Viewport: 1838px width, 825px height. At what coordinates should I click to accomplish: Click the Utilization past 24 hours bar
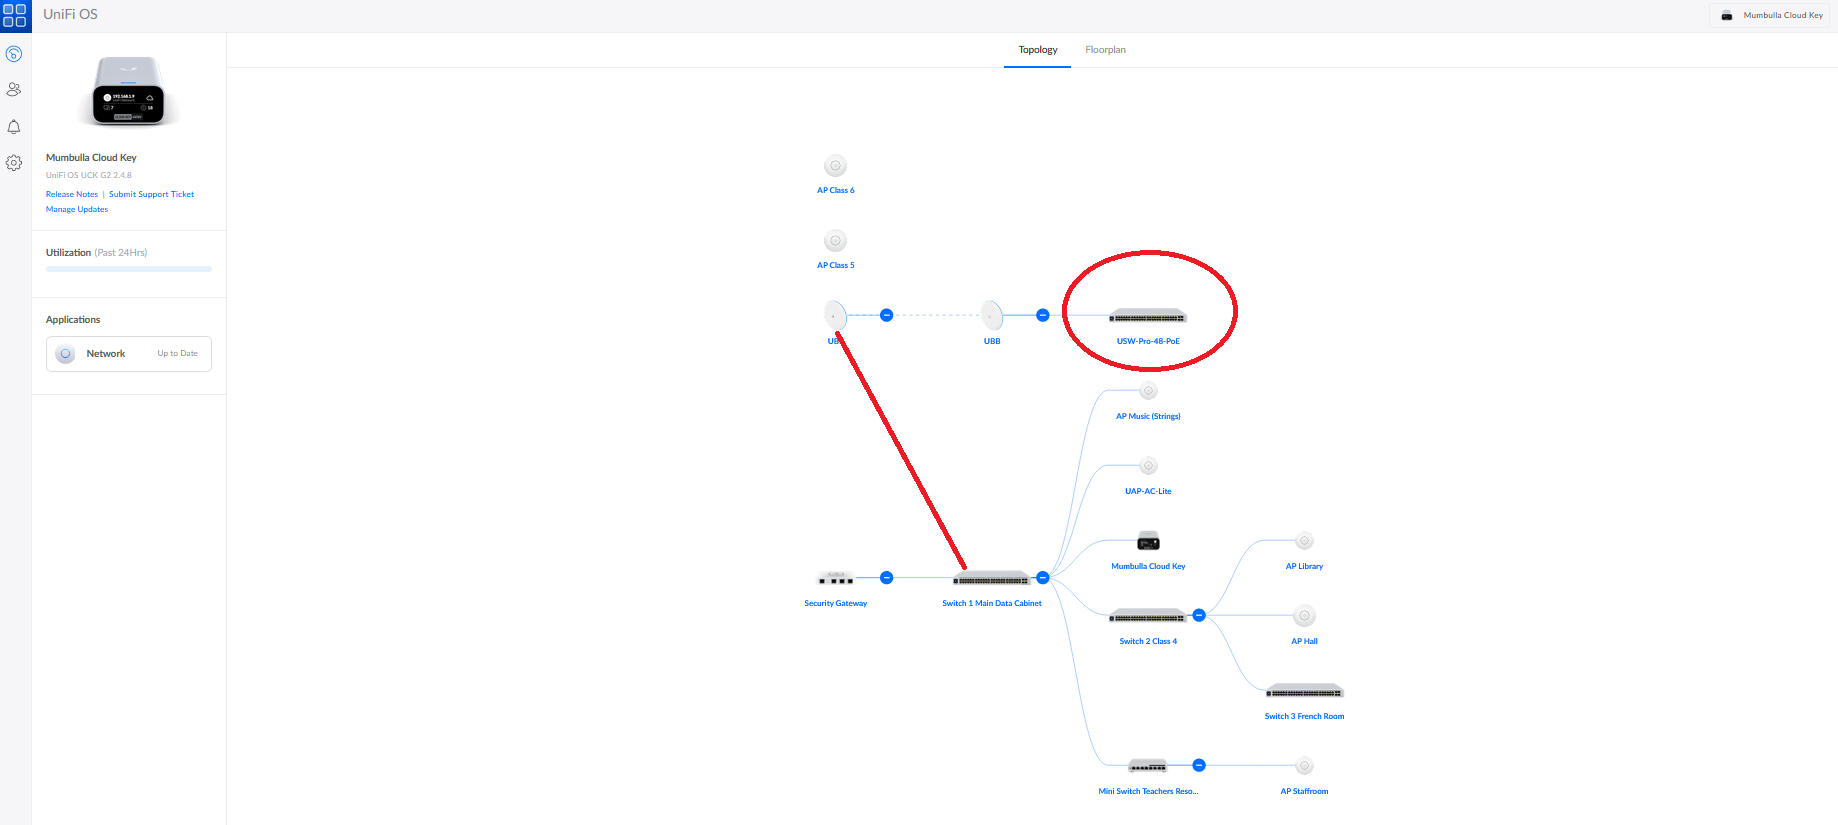[x=129, y=269]
